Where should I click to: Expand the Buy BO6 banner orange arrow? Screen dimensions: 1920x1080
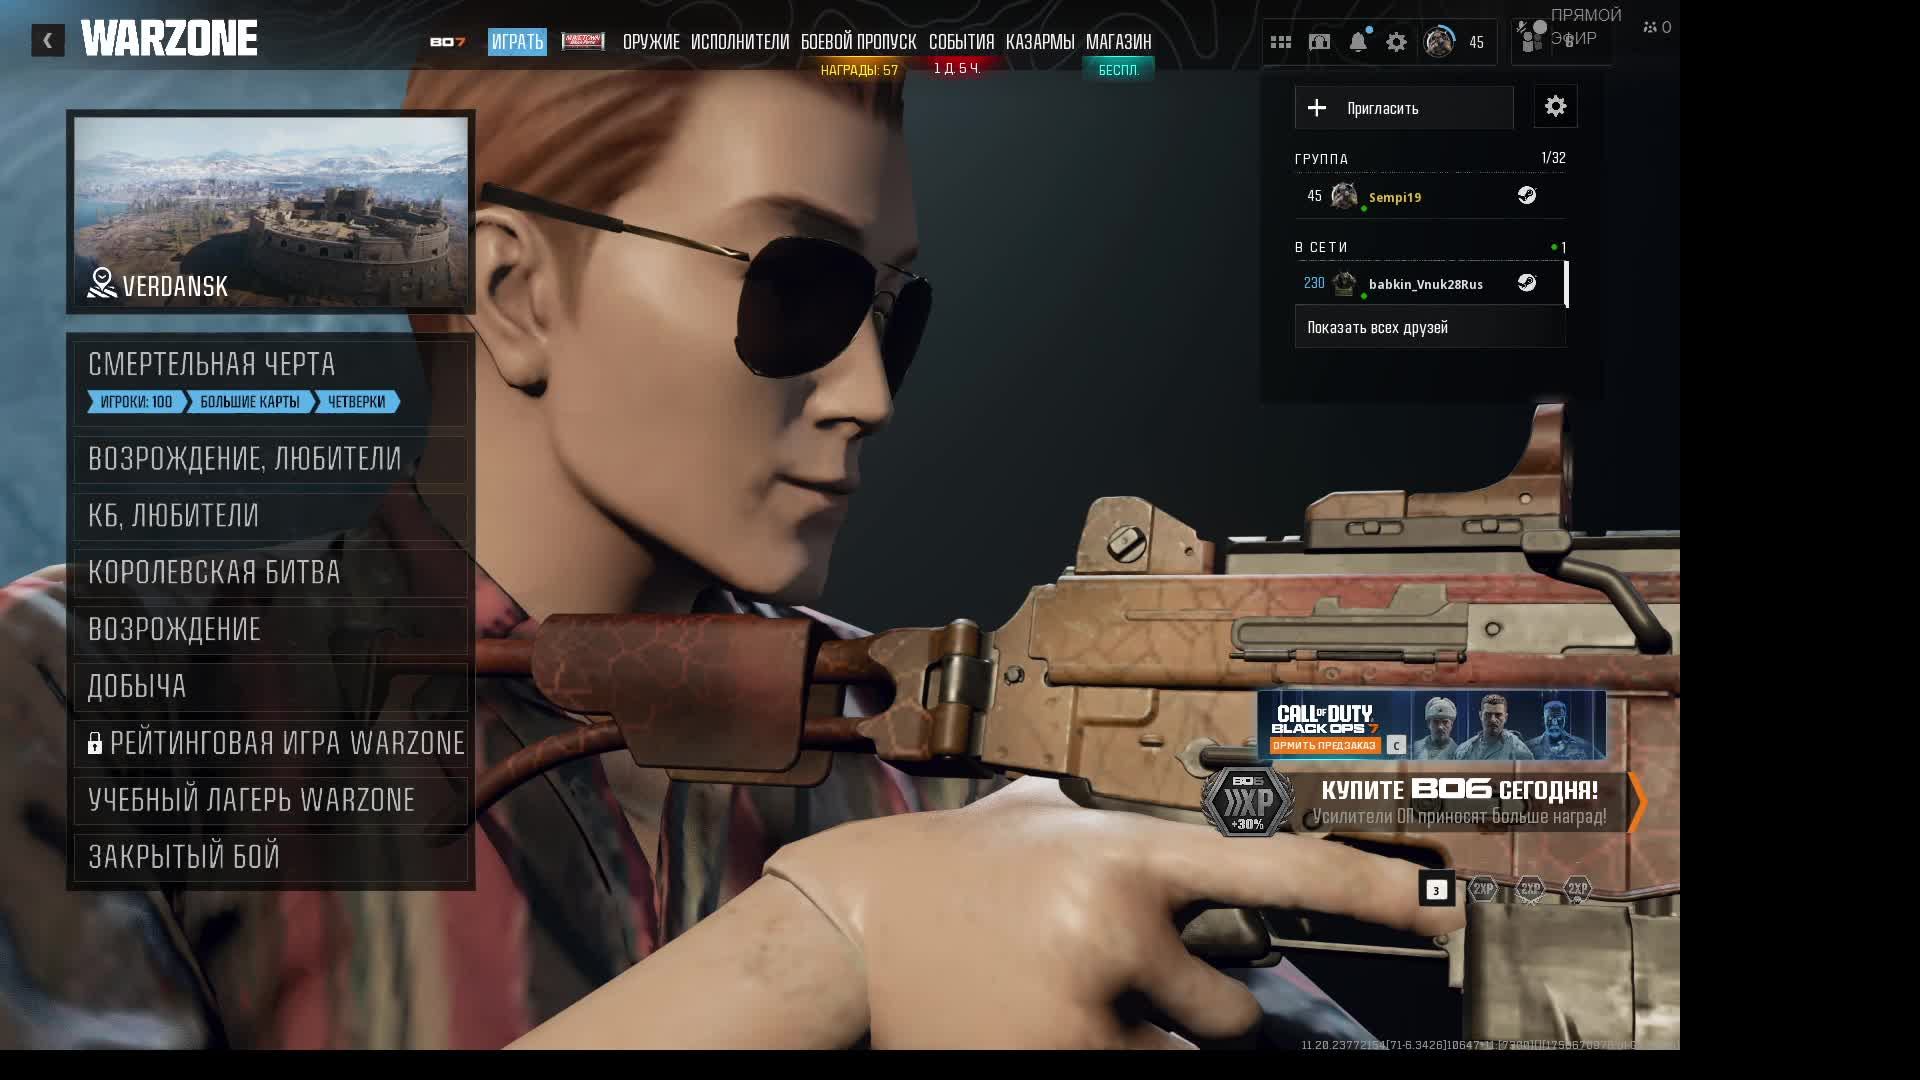pyautogui.click(x=1637, y=802)
